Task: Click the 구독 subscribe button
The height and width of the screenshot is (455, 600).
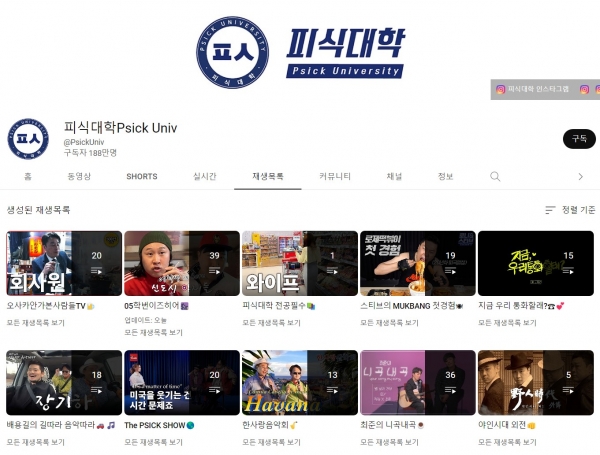Action: point(579,139)
